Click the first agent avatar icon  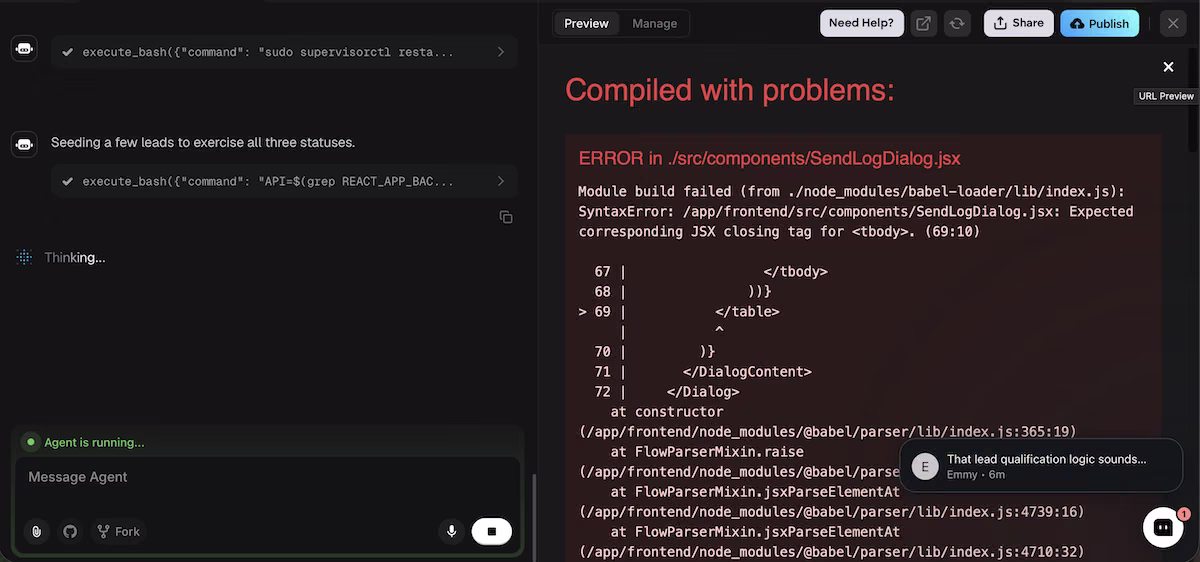click(x=24, y=48)
